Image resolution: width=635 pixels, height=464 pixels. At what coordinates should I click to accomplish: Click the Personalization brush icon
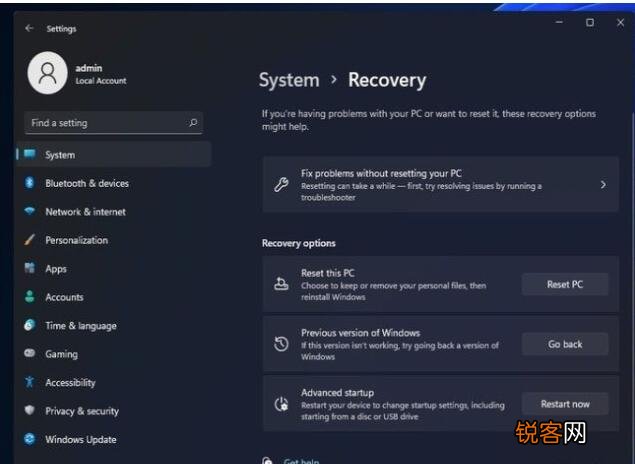[x=30, y=239]
